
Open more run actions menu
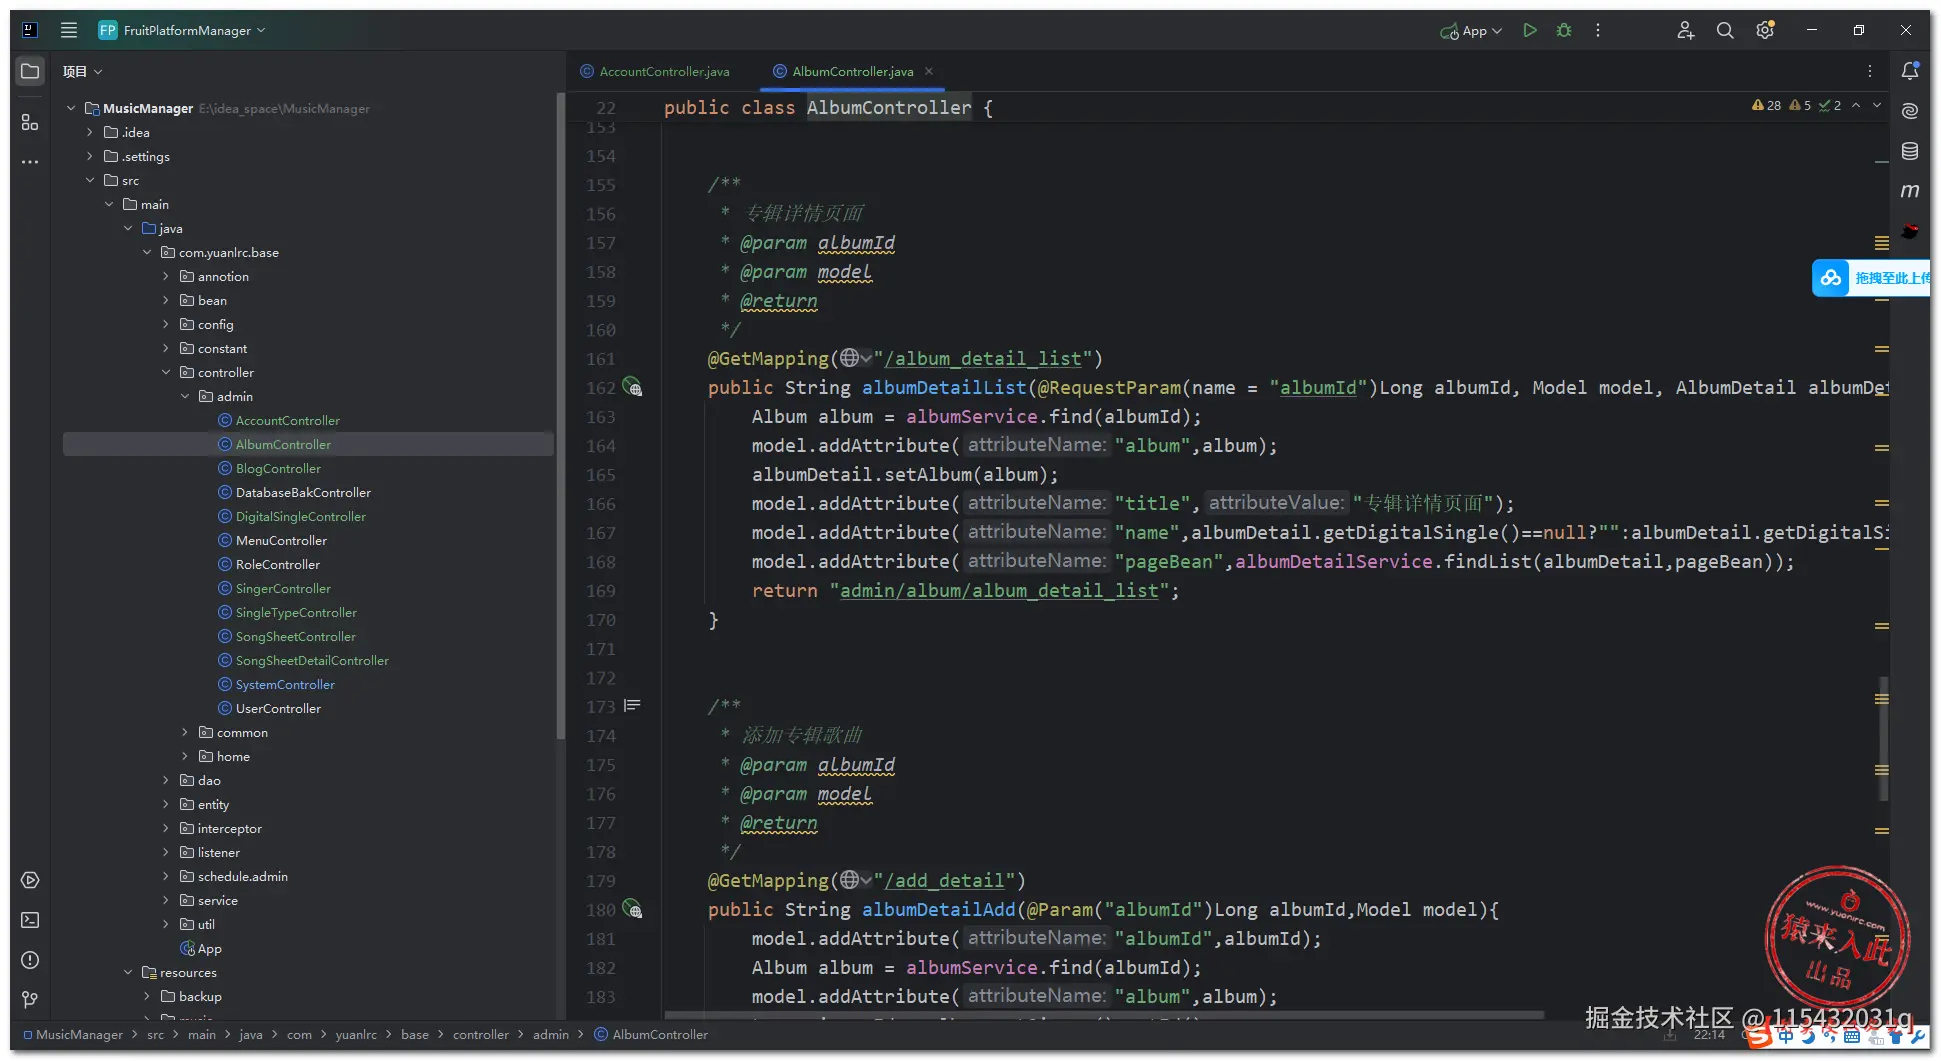(x=1598, y=30)
